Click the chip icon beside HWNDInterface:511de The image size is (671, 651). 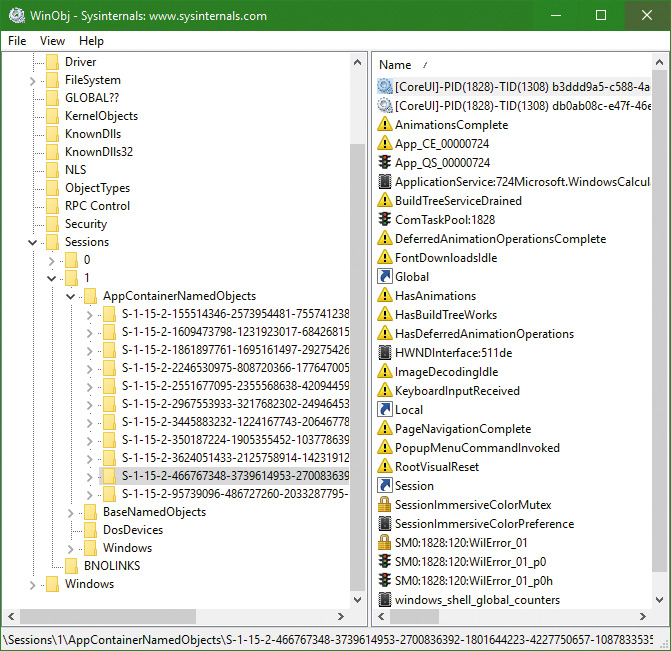coord(385,352)
